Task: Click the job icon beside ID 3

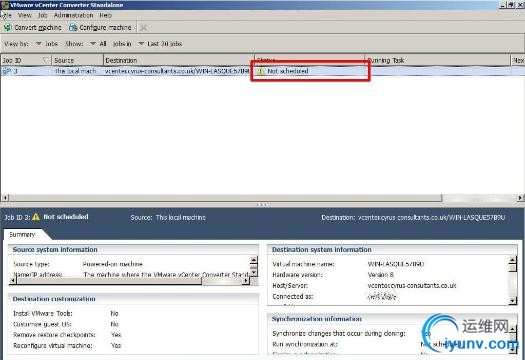Action: [x=7, y=71]
